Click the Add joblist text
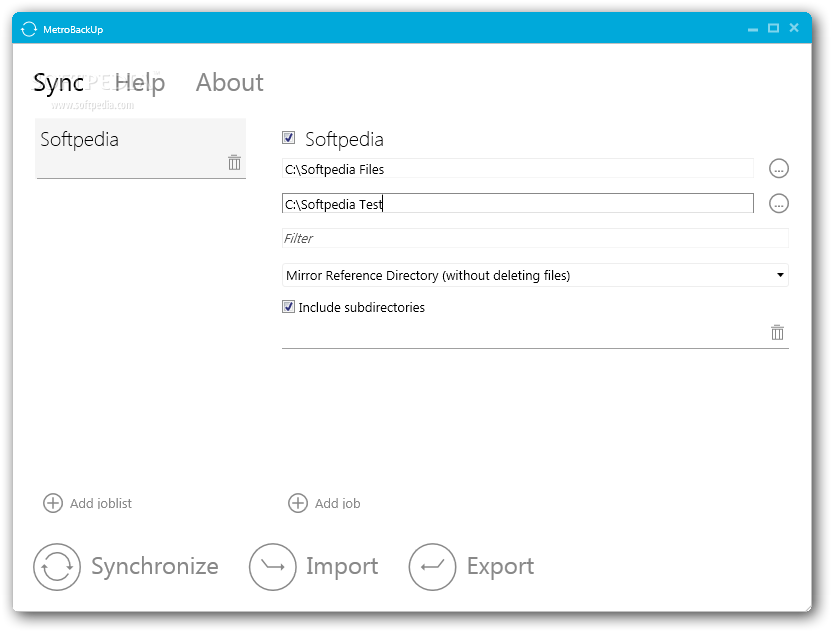 (101, 503)
